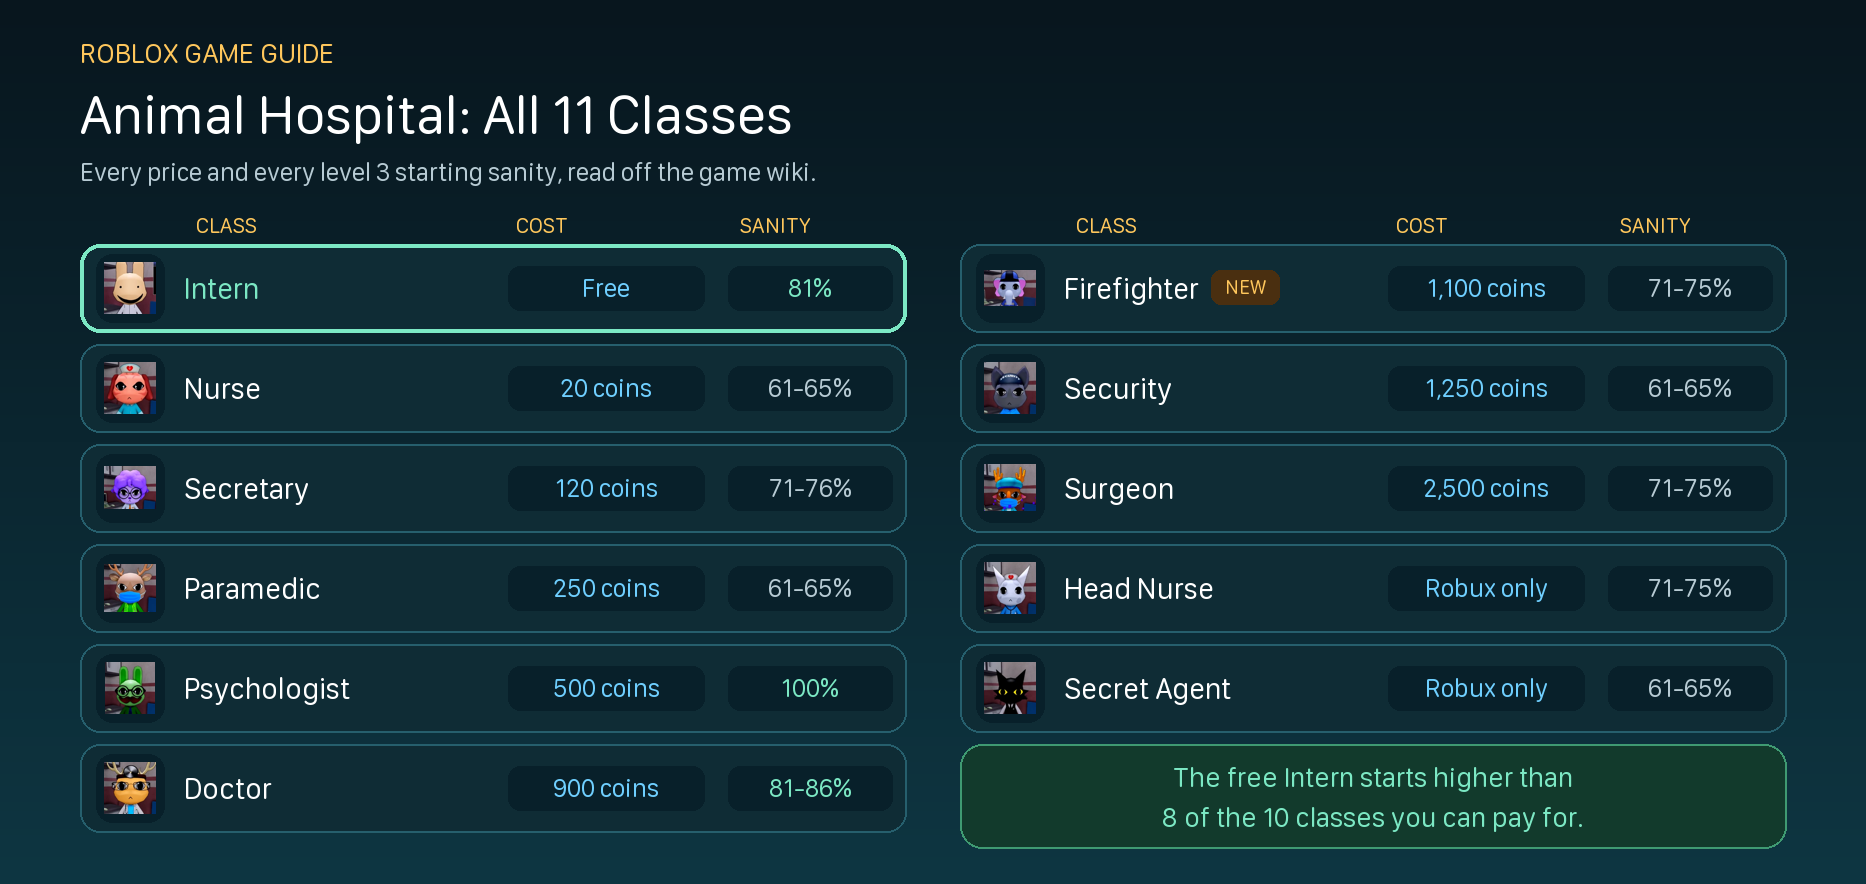Click the NEW badge beside Firefighter
1866x884 pixels.
tap(1245, 288)
